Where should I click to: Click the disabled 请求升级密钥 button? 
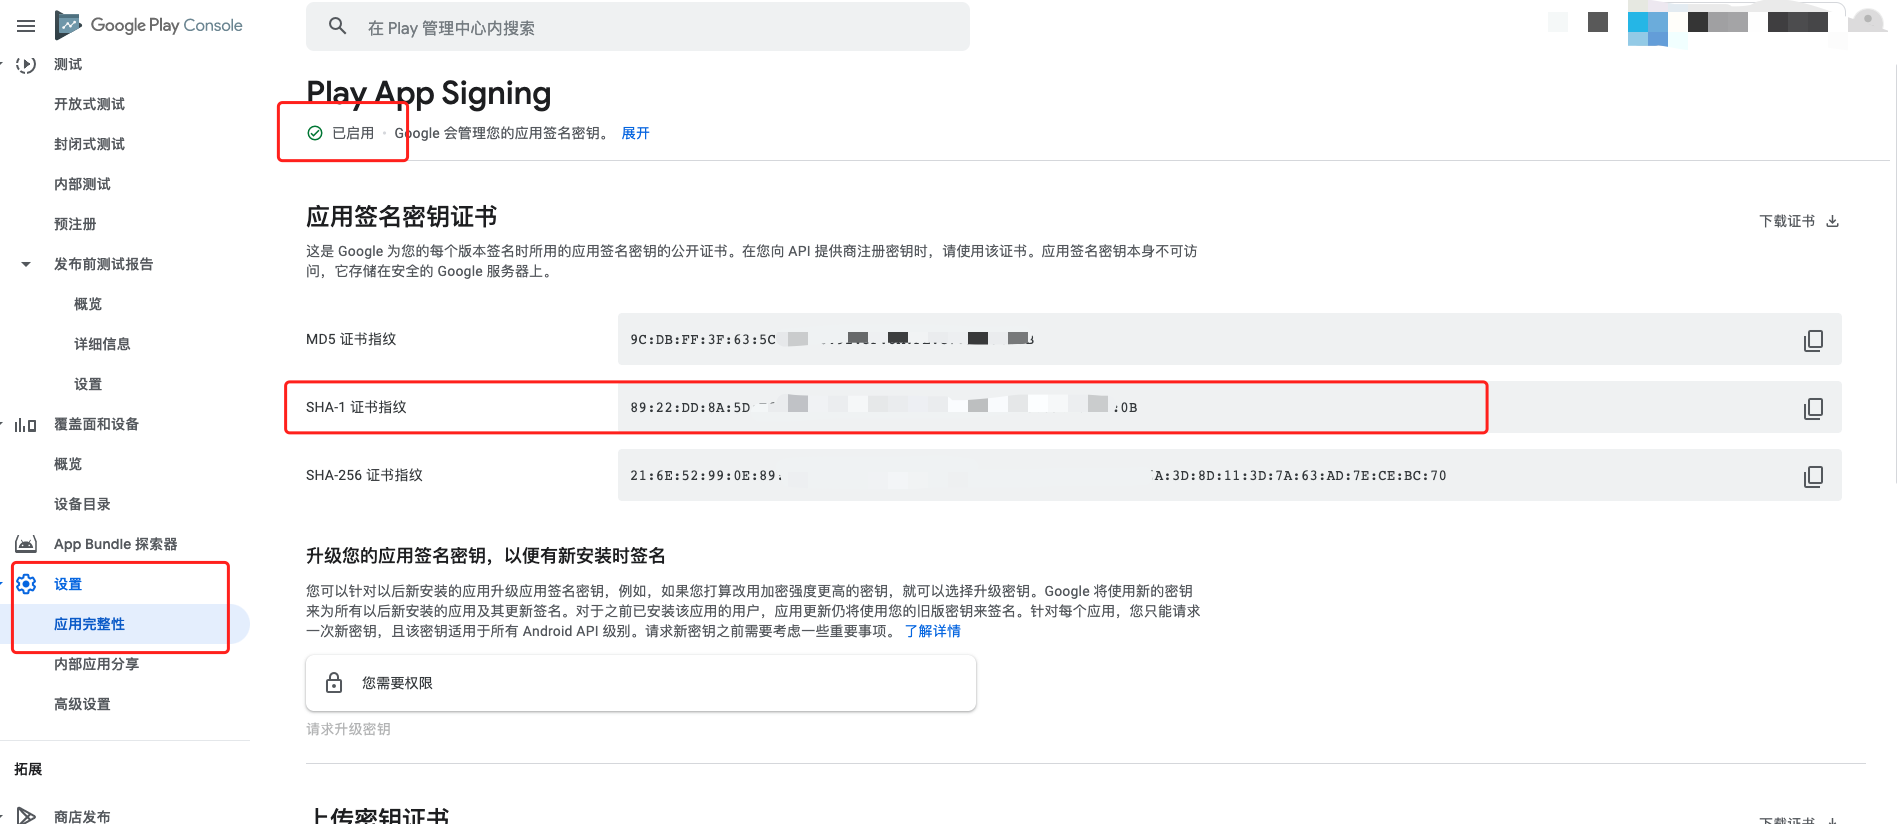[348, 729]
